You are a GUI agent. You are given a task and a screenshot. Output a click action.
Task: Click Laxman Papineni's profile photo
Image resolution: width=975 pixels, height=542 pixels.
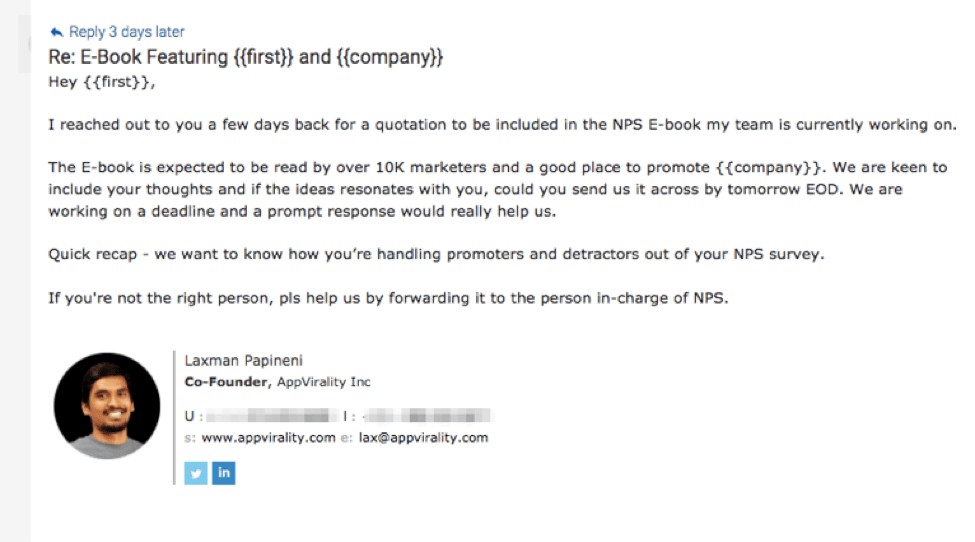[106, 405]
